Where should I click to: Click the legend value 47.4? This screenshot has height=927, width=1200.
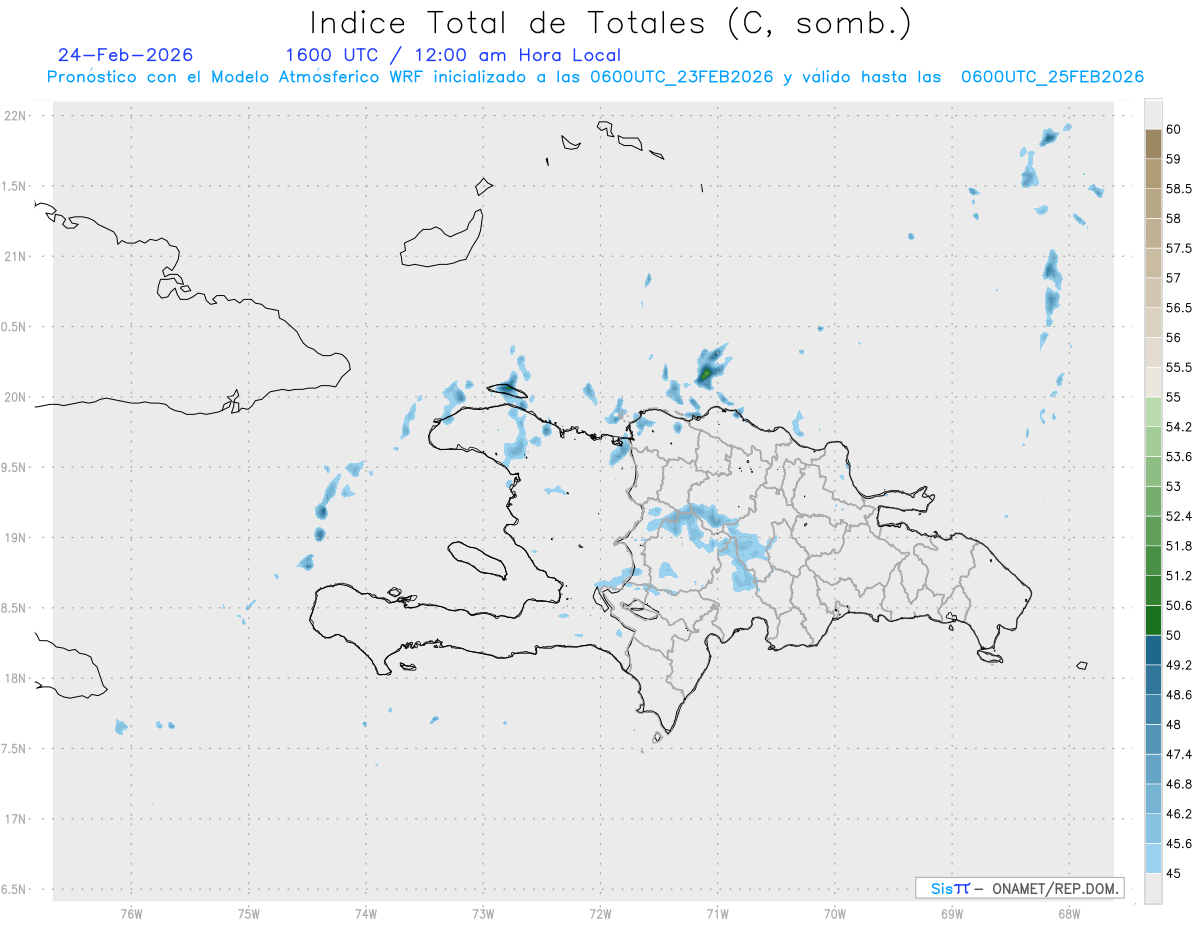[x=1179, y=754]
